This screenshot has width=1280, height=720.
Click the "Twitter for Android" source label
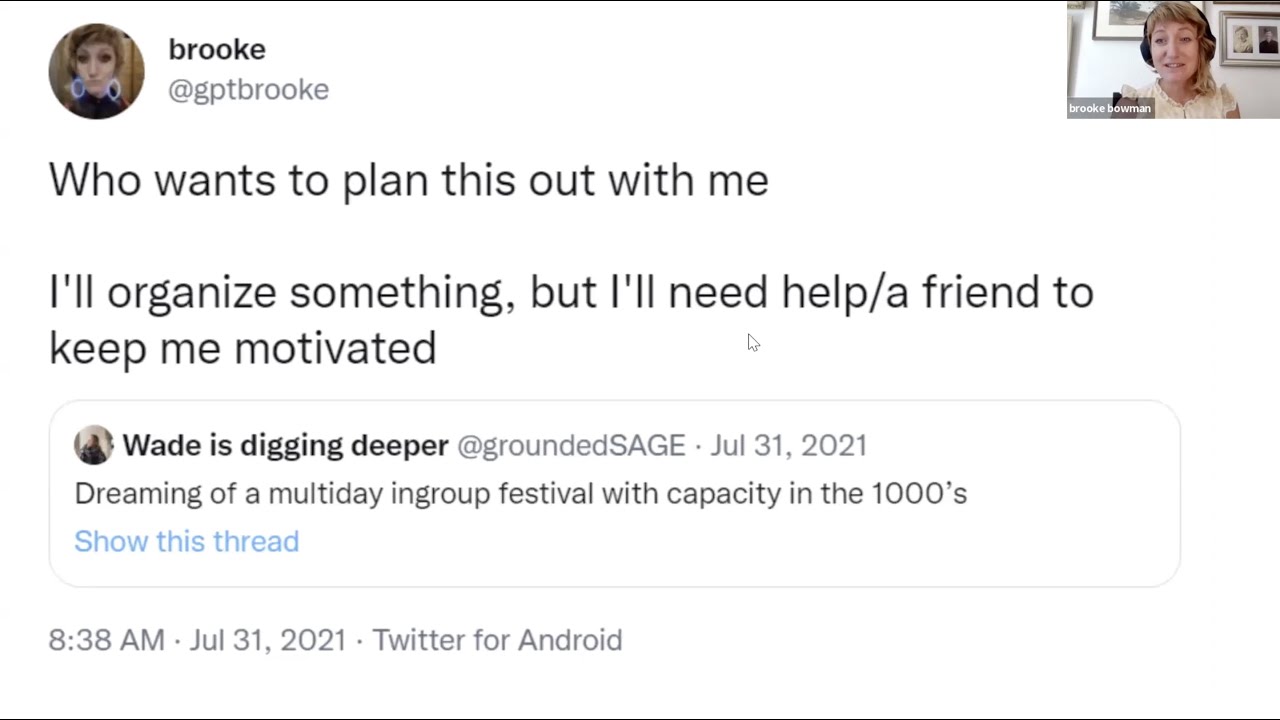[x=497, y=640]
